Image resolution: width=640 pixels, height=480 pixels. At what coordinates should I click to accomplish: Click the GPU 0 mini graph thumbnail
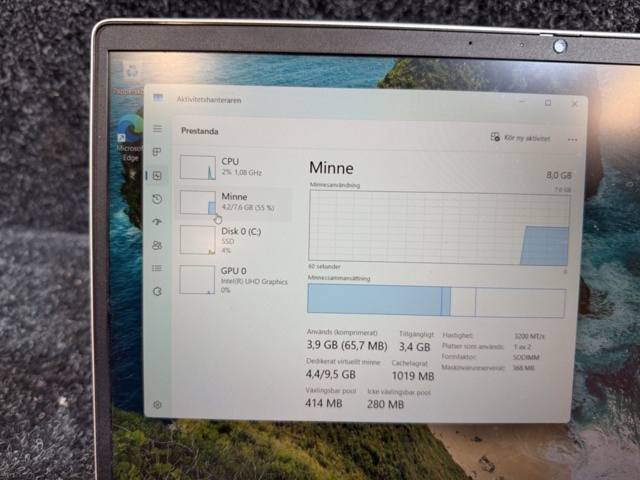point(197,280)
